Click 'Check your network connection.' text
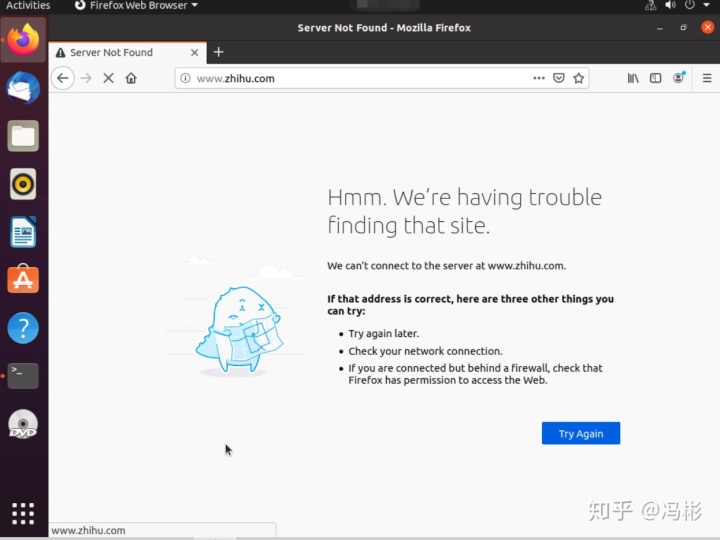The height and width of the screenshot is (540, 720). pos(425,351)
